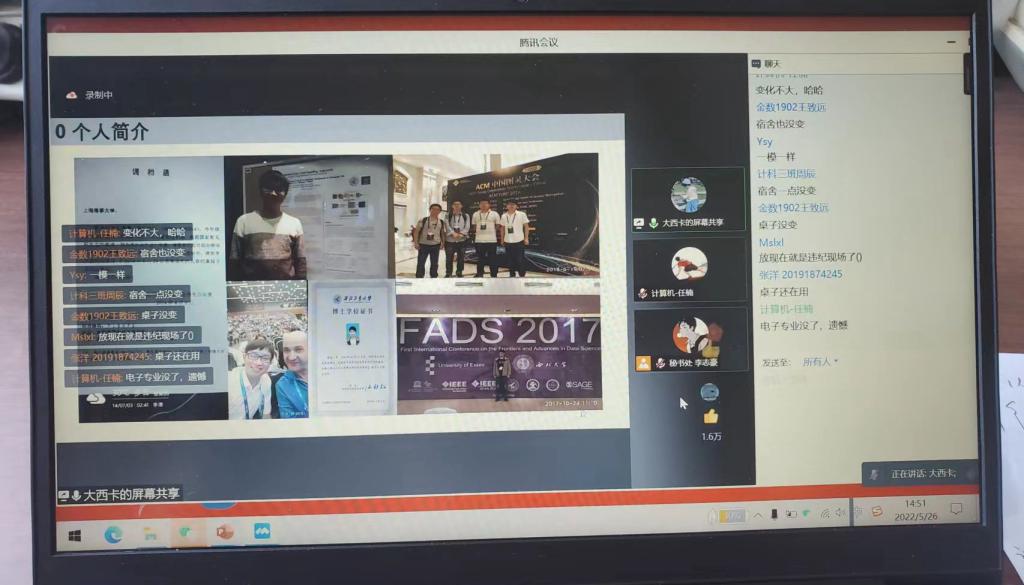Select 大西卡's screen share video thumbnail
Viewport: 1024px width, 585px height.
tap(688, 195)
